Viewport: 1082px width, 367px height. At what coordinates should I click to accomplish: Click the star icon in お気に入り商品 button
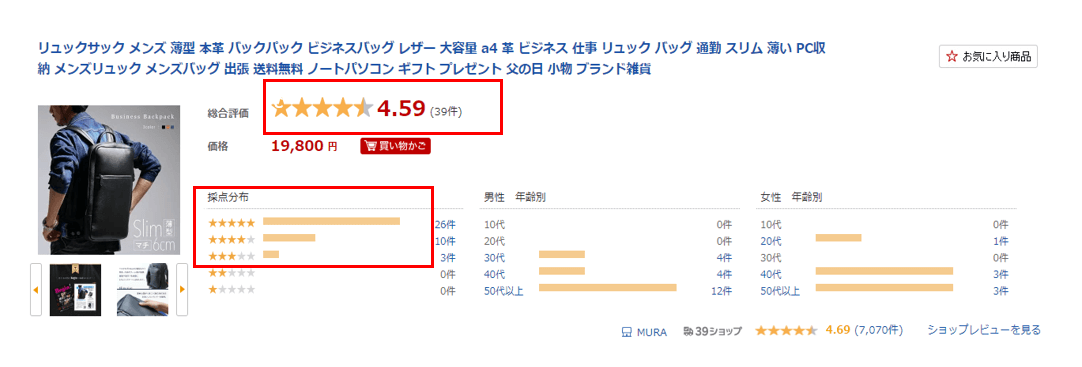tap(952, 56)
